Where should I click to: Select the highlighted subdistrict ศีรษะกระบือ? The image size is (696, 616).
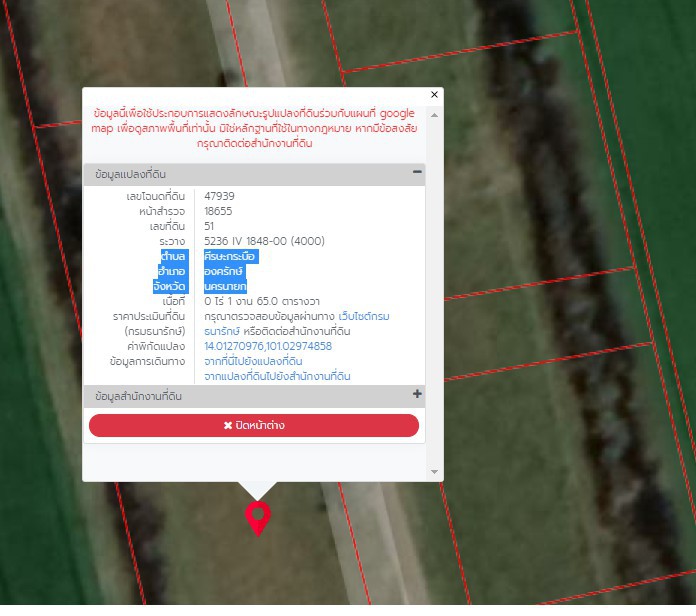(x=230, y=256)
